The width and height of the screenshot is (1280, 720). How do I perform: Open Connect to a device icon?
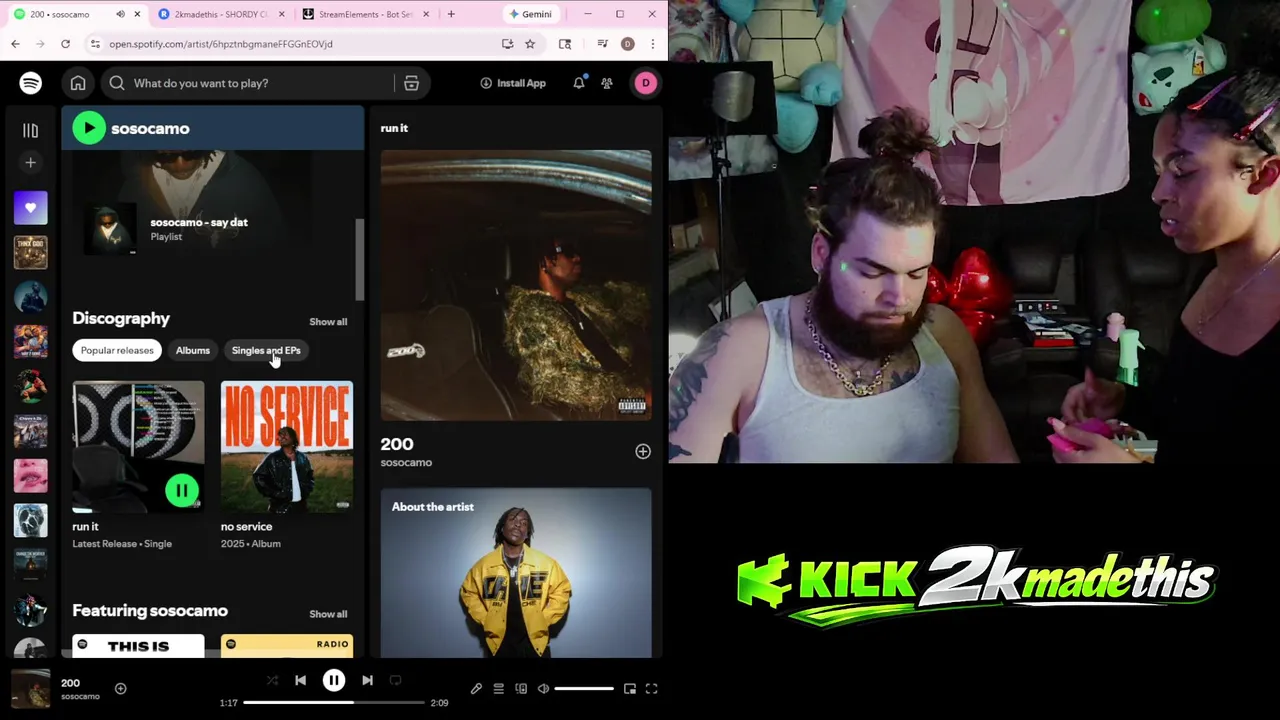click(521, 688)
